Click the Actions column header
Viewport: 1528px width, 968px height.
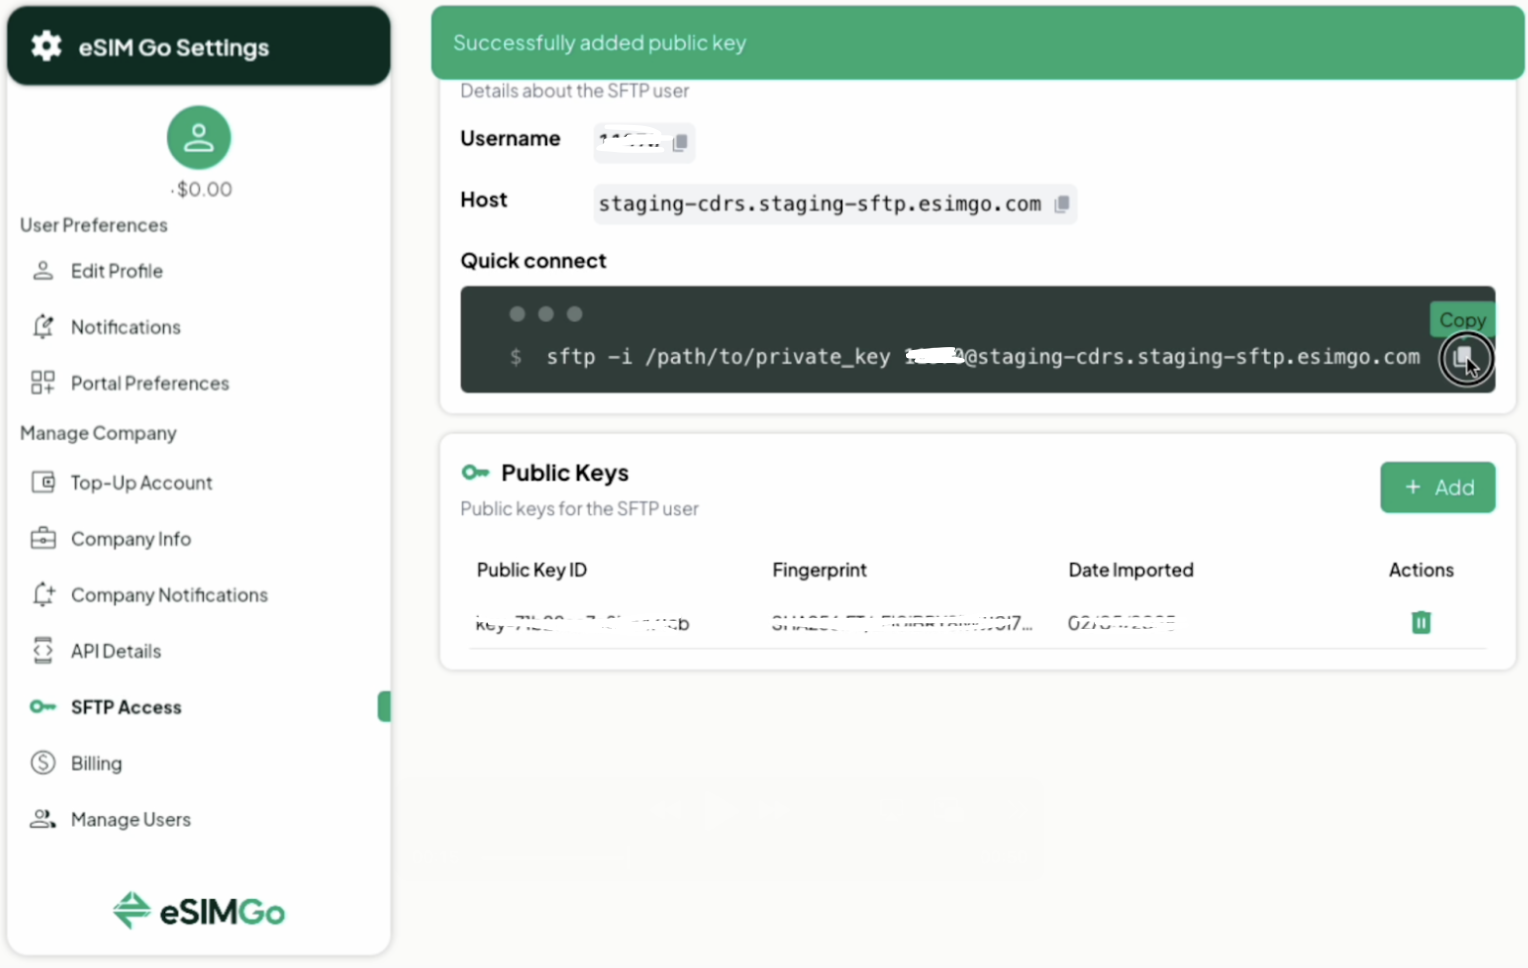point(1421,570)
